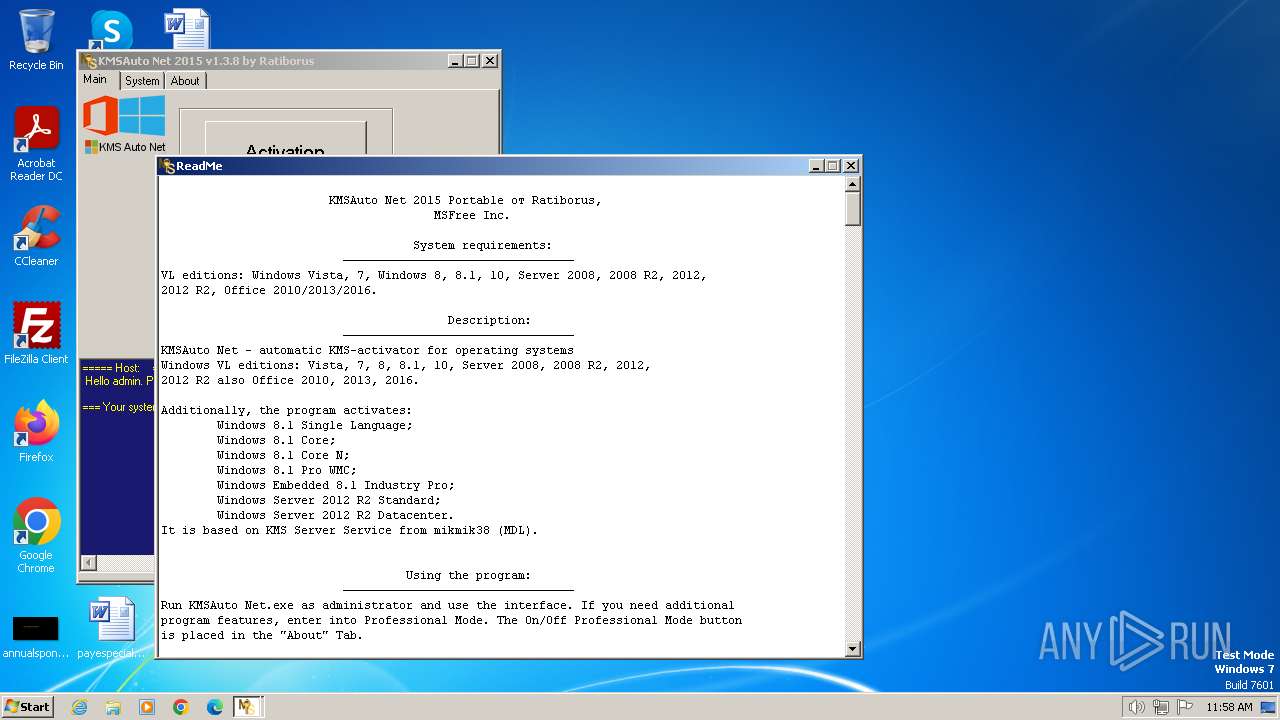
Task: Click the KMSAuto log left scroll arrow
Action: tap(88, 563)
